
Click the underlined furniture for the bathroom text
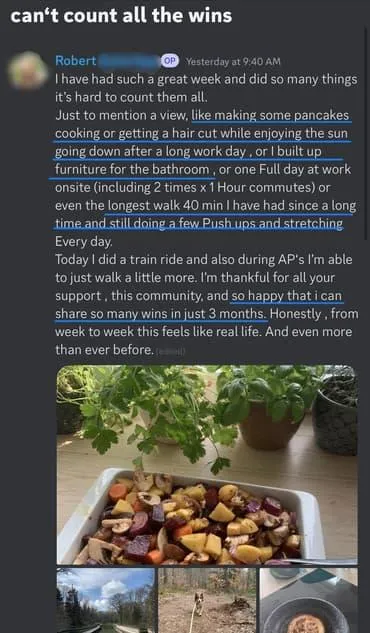(x=132, y=169)
